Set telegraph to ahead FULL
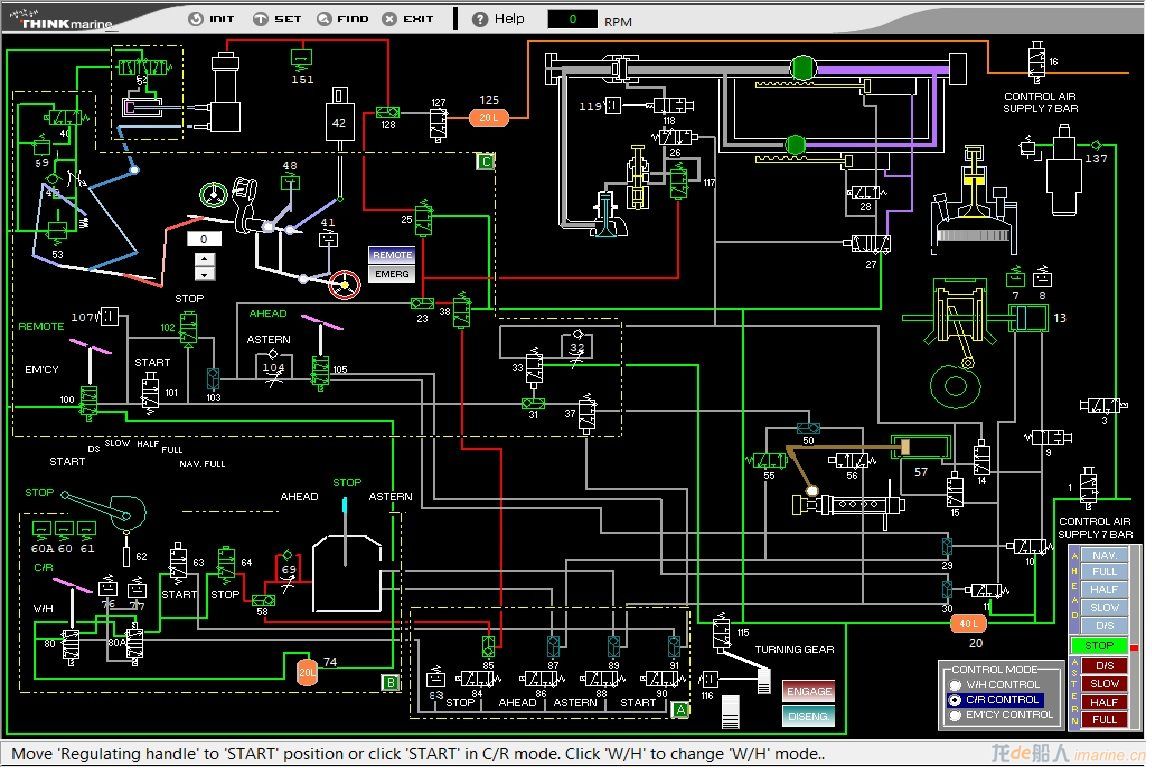The width and height of the screenshot is (1152, 768). point(1104,572)
